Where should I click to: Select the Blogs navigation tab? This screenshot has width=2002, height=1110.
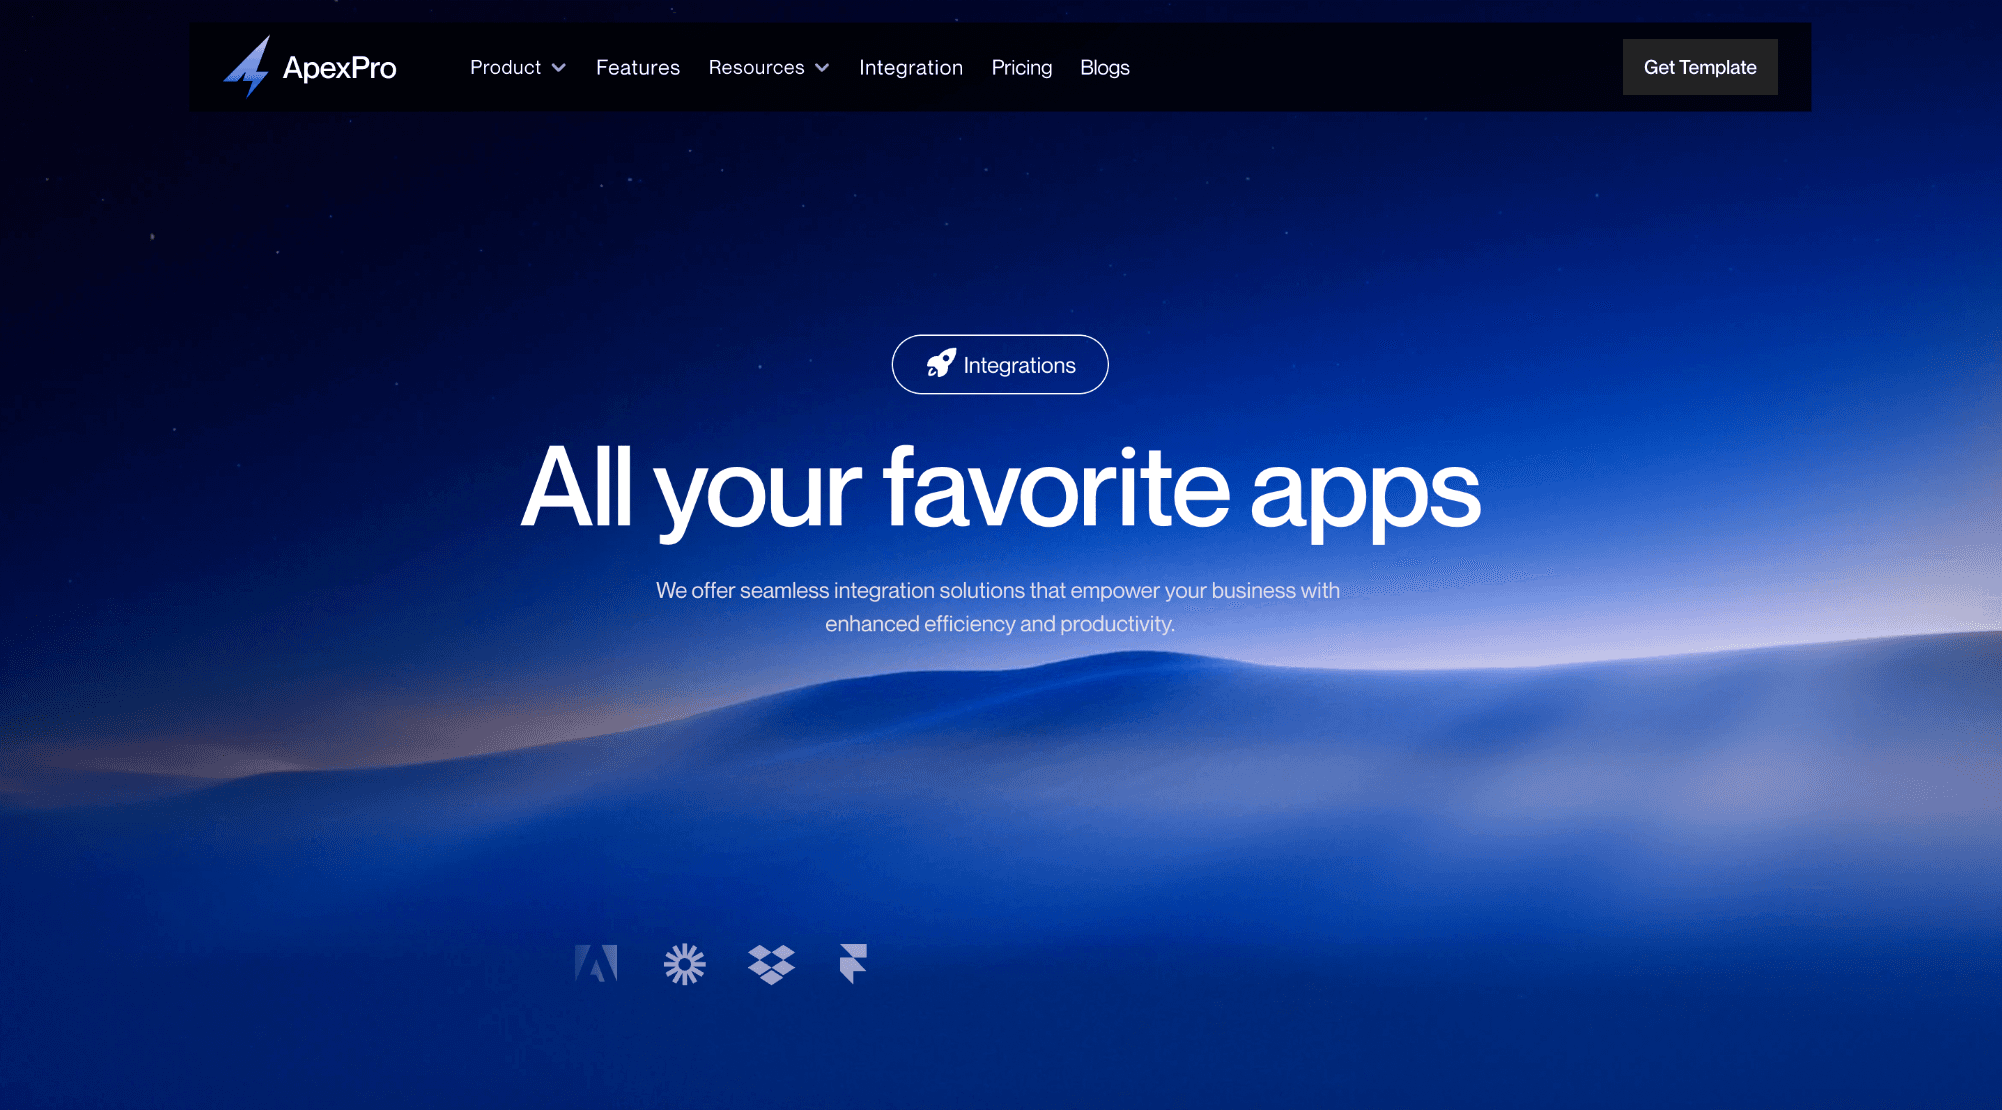pyautogui.click(x=1106, y=67)
